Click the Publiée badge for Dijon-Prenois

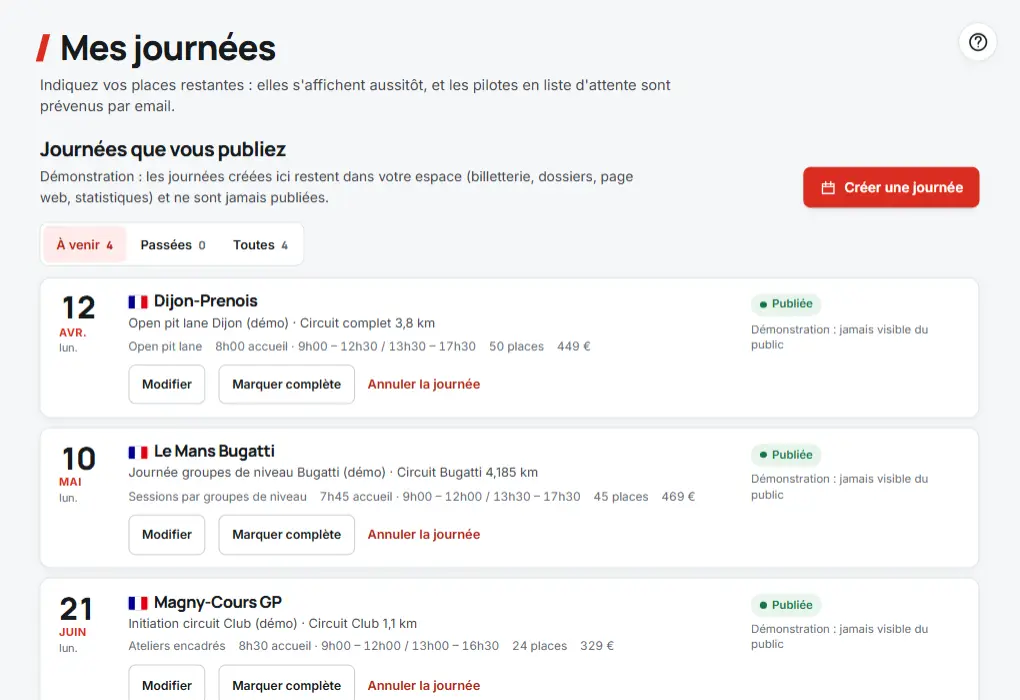coord(786,304)
